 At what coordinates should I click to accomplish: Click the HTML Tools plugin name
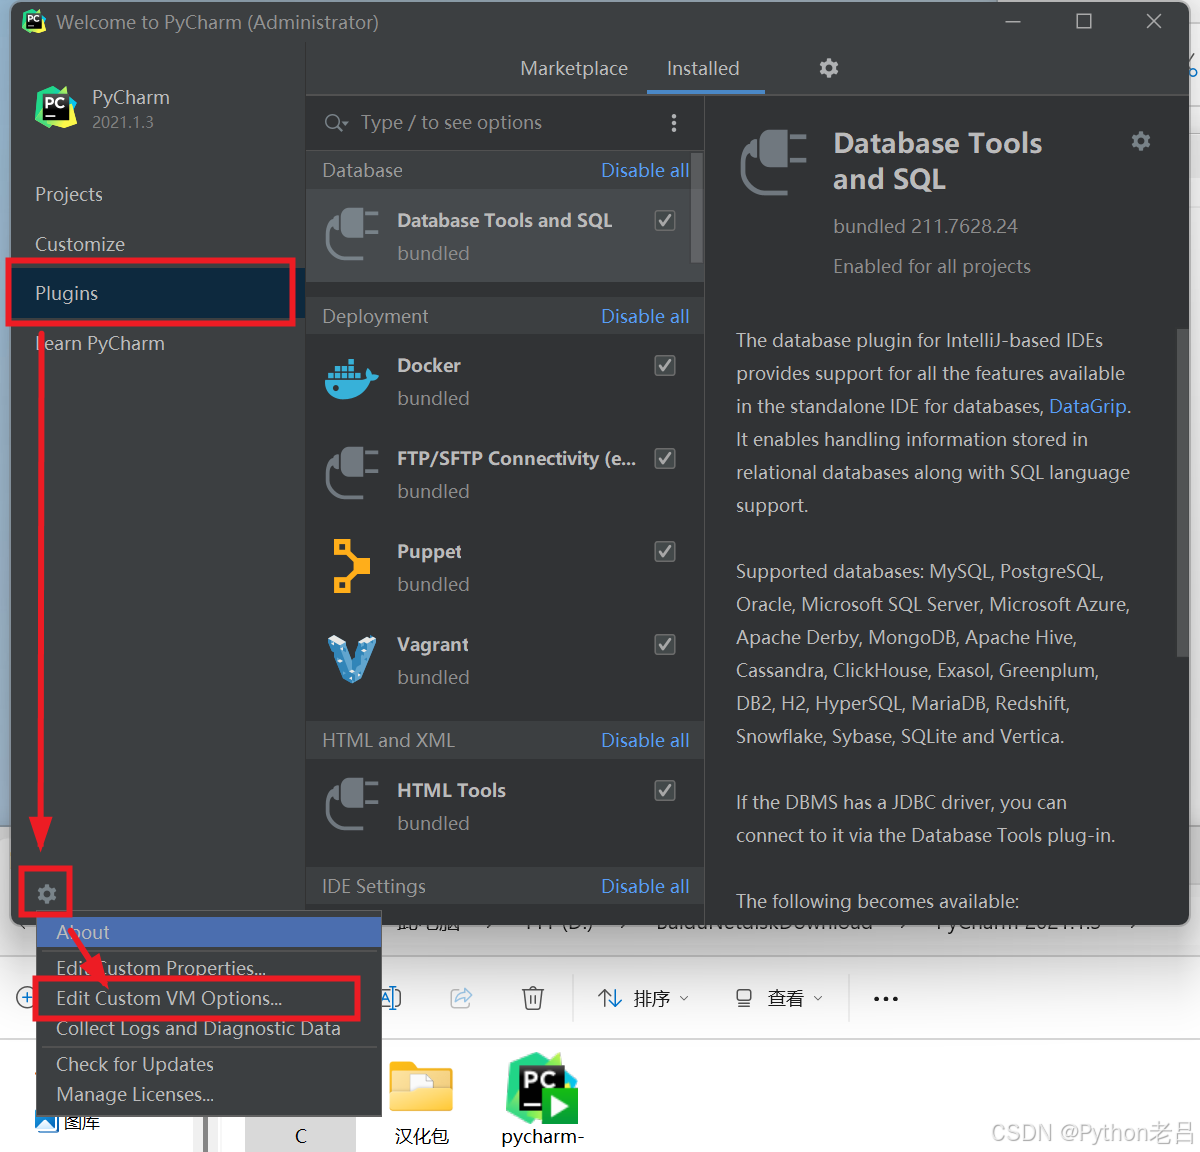pyautogui.click(x=451, y=790)
